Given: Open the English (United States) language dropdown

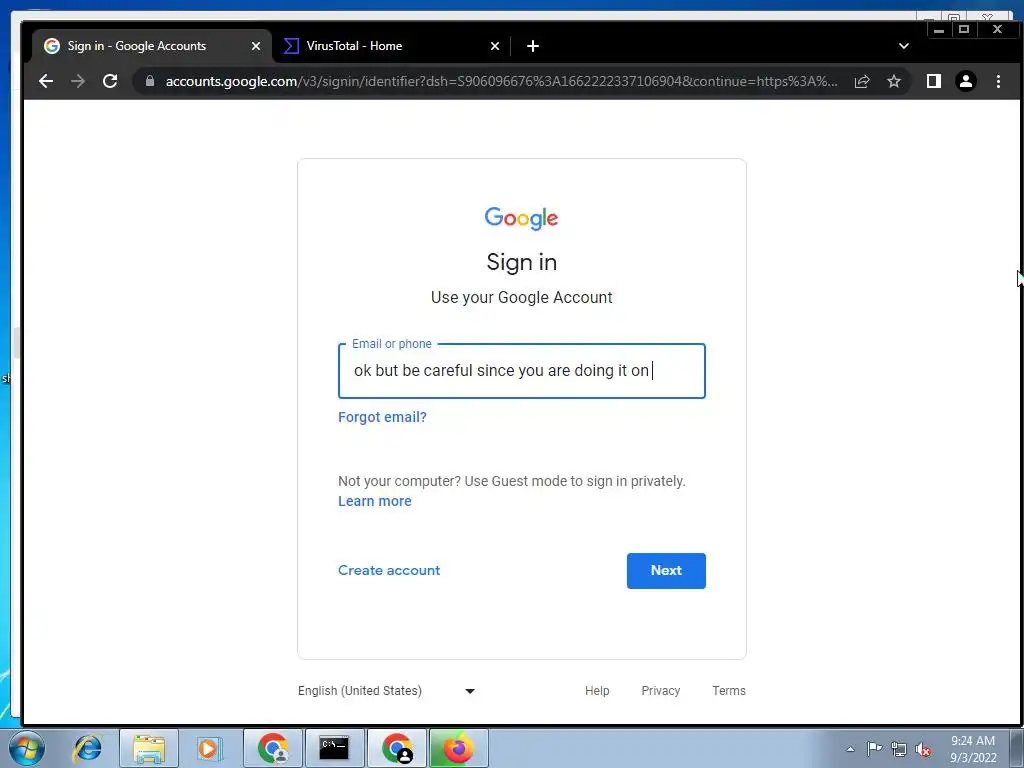Looking at the screenshot, I should [x=387, y=691].
